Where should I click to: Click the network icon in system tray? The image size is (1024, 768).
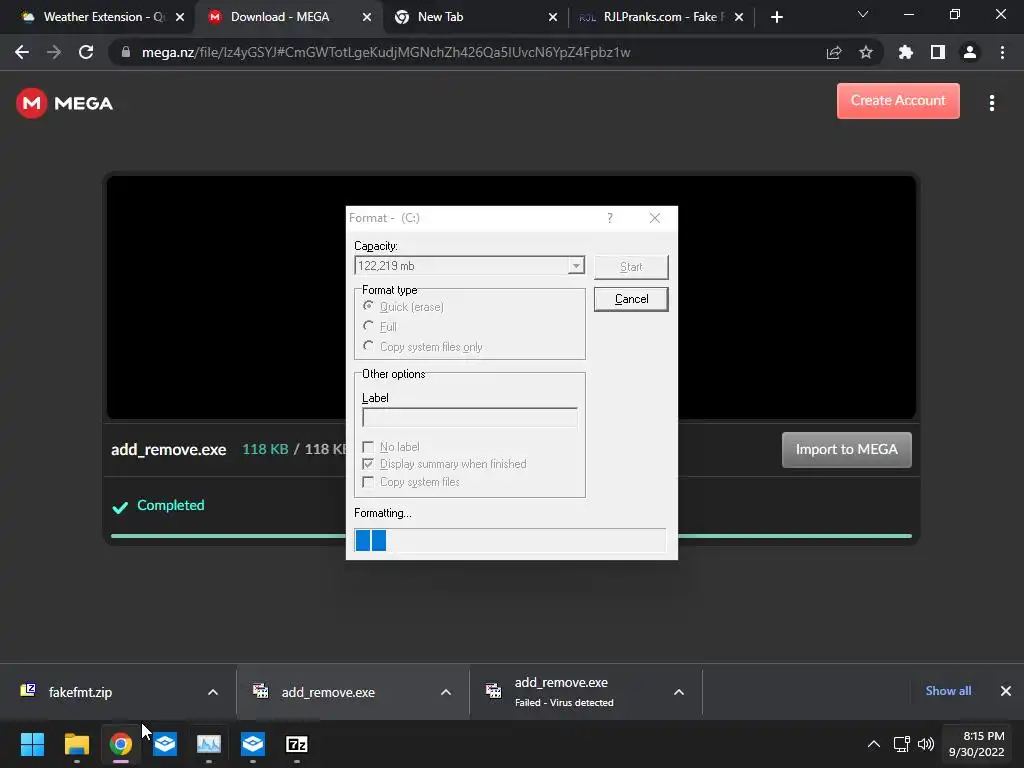pos(901,744)
